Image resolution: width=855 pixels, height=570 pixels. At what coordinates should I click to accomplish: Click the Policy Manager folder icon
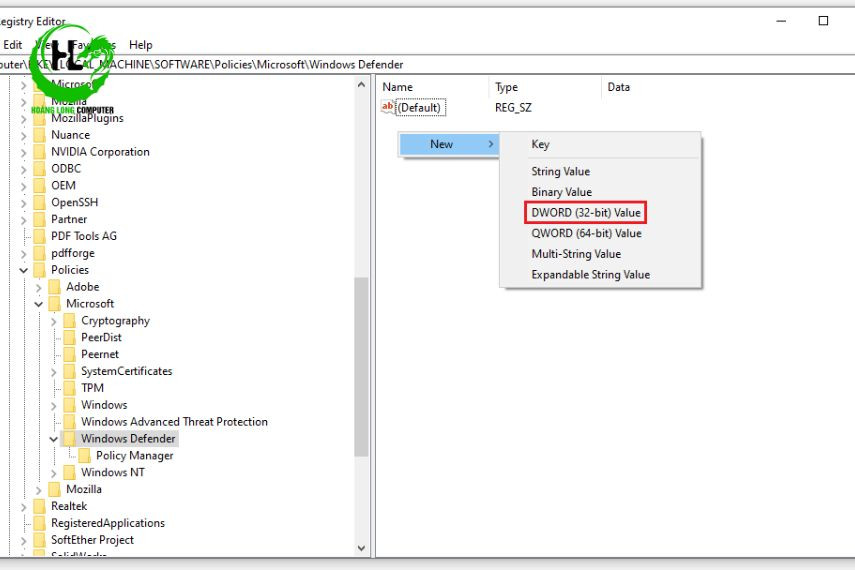click(85, 455)
